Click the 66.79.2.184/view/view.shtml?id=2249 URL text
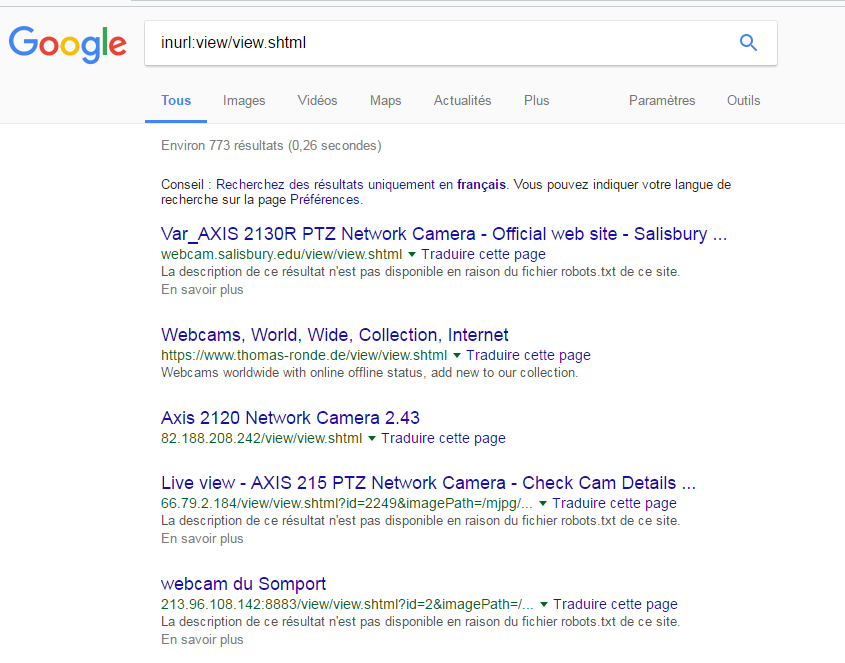Image resolution: width=845 pixels, height=663 pixels. coord(347,503)
